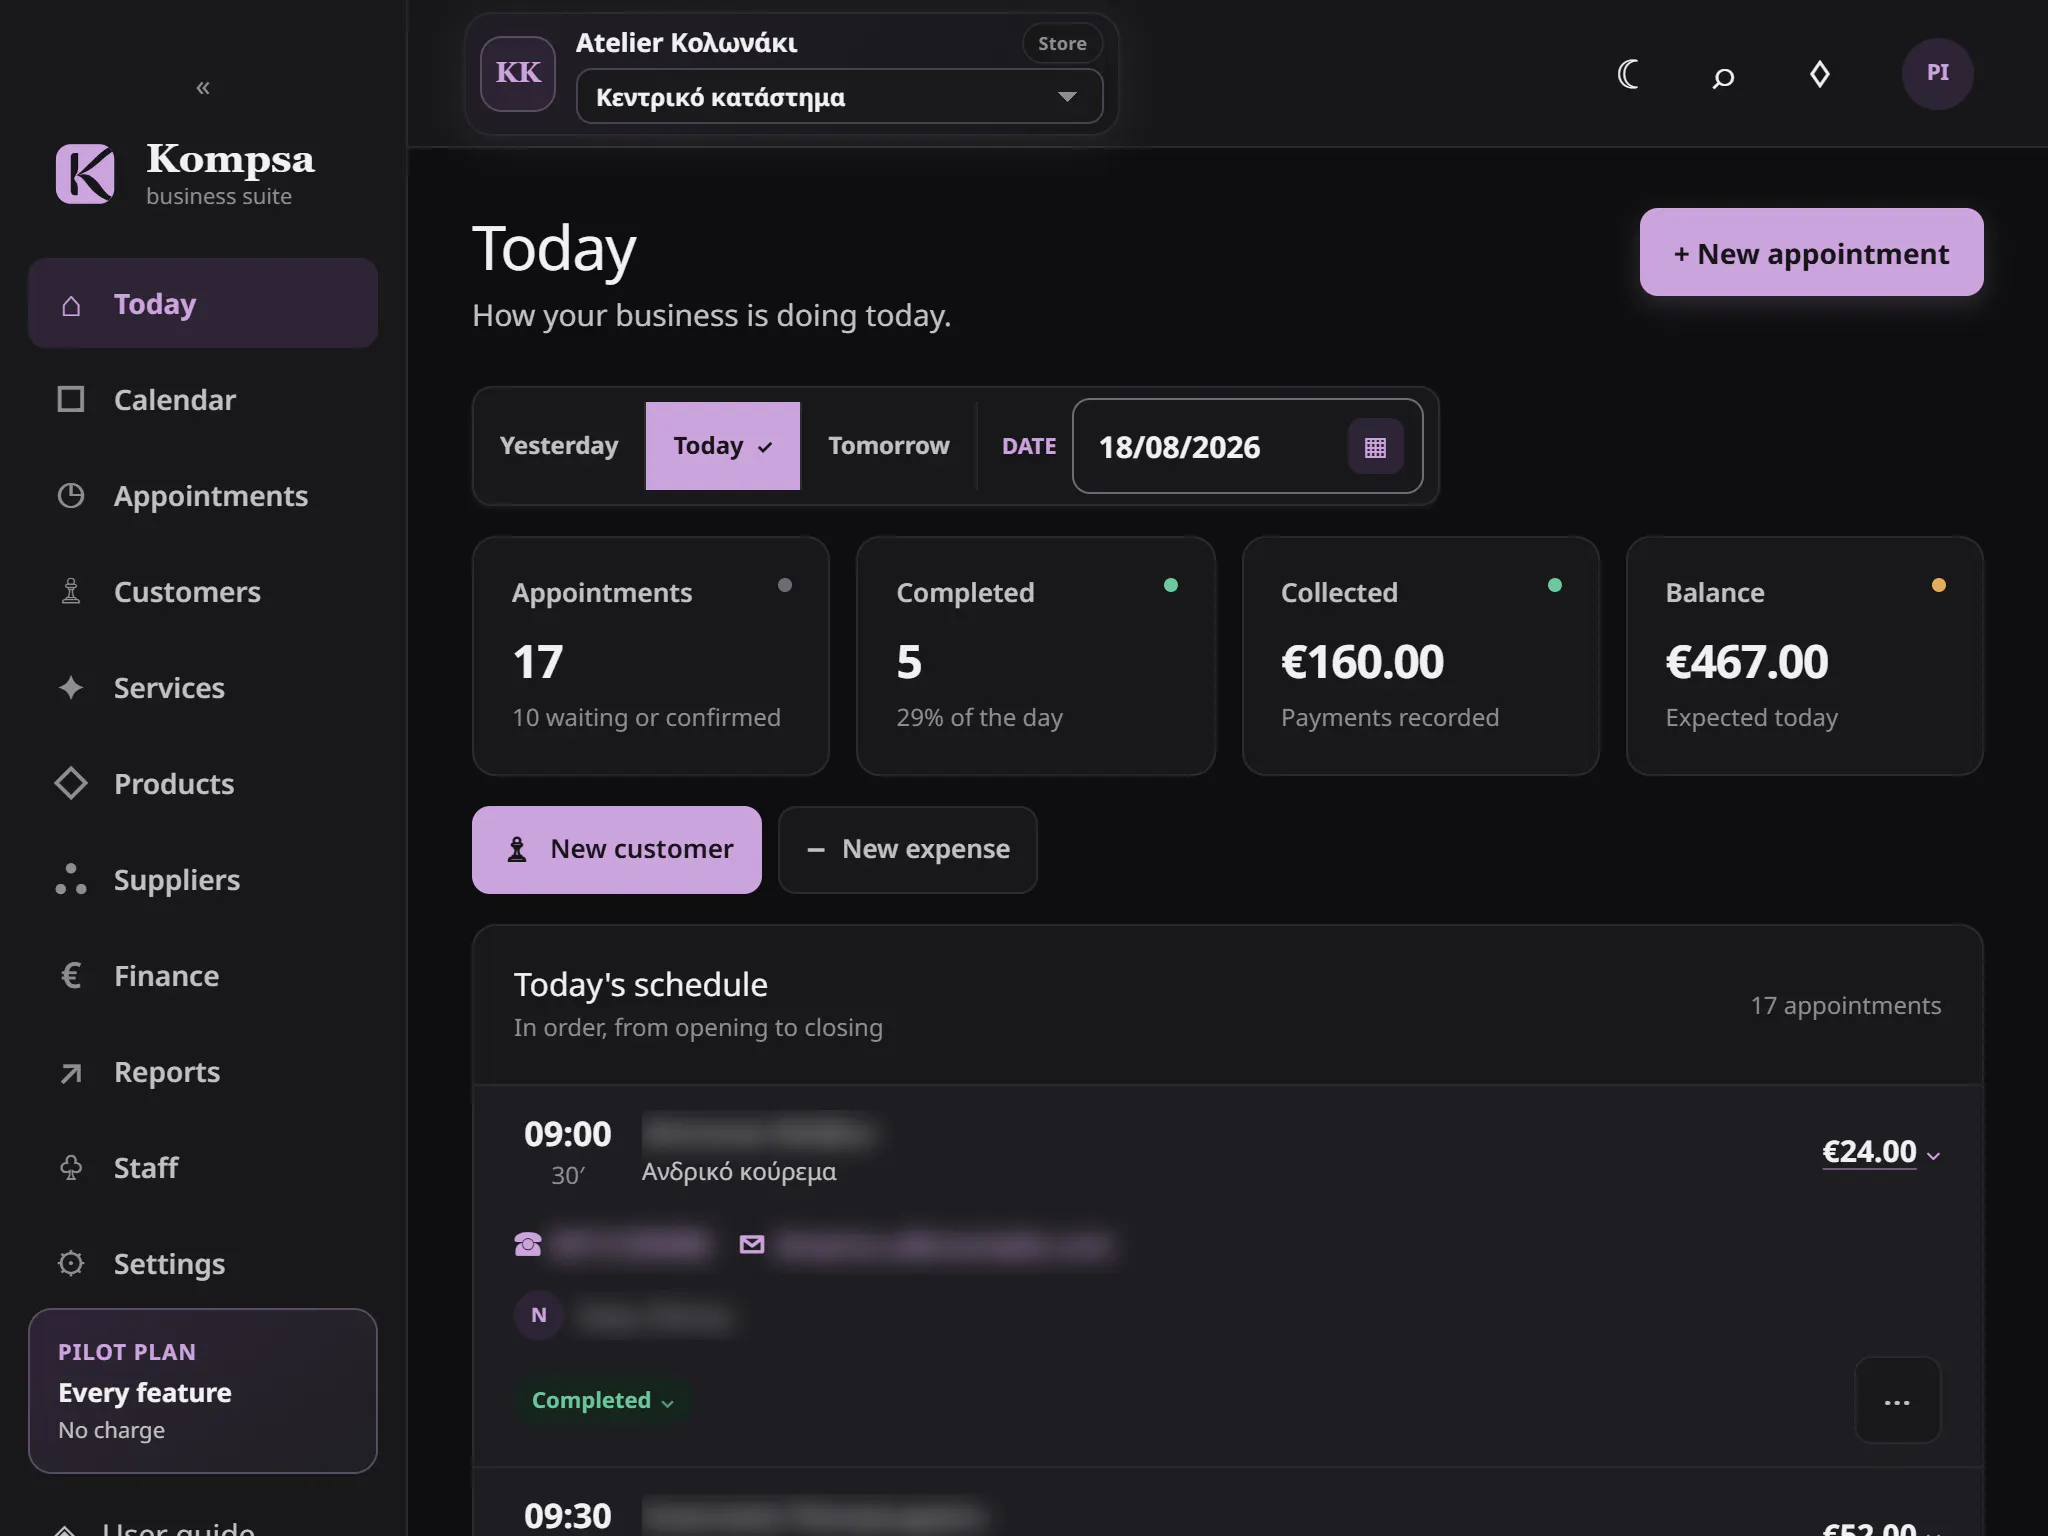The image size is (2048, 1536).
Task: Open the Completed status dropdown
Action: click(x=603, y=1400)
